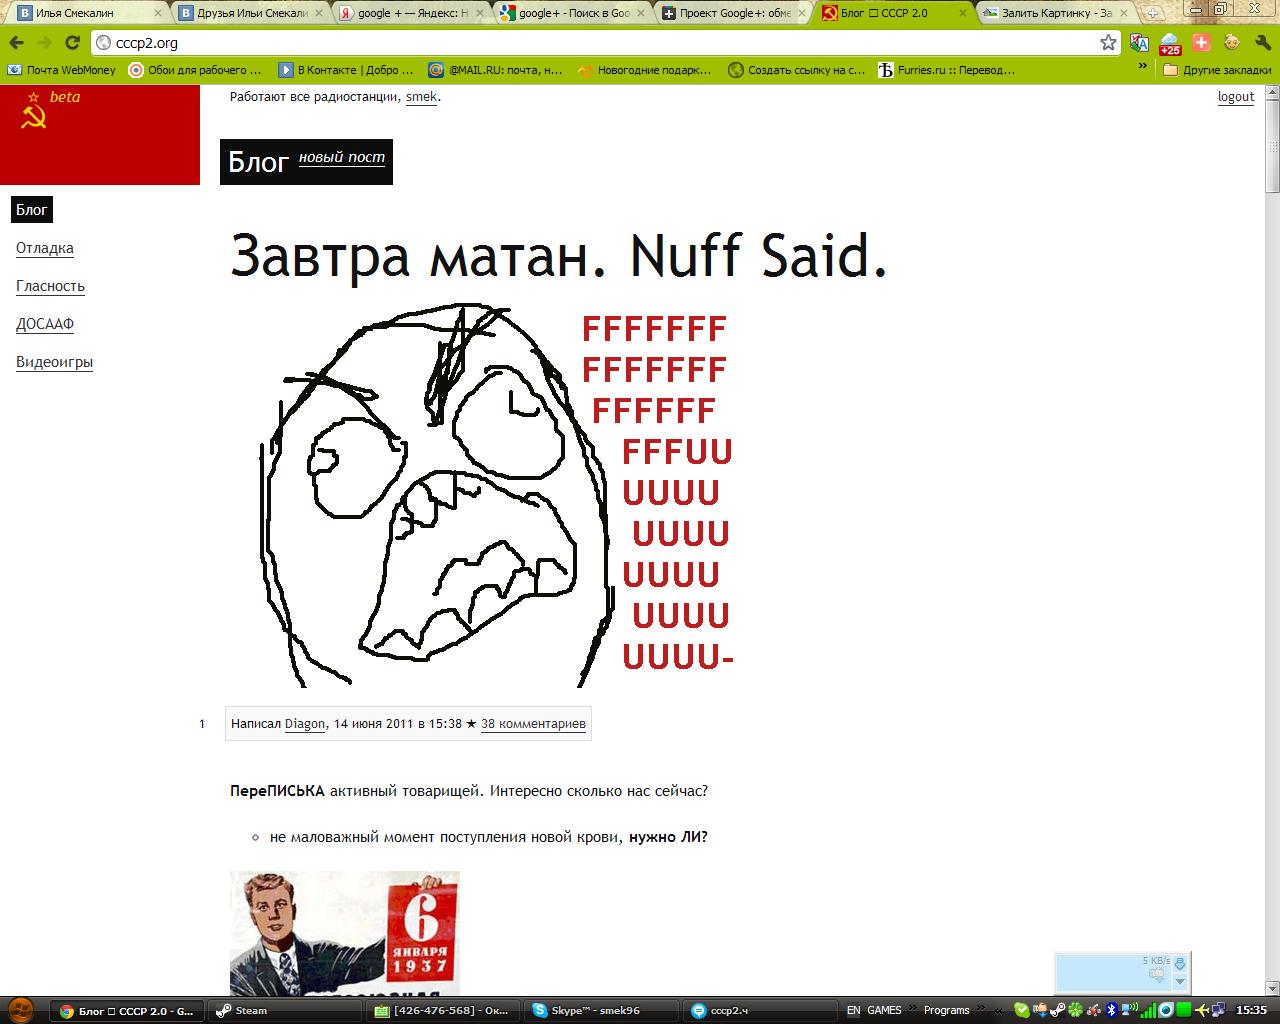Create a новый пост
This screenshot has width=1280, height=1024.
[x=342, y=158]
